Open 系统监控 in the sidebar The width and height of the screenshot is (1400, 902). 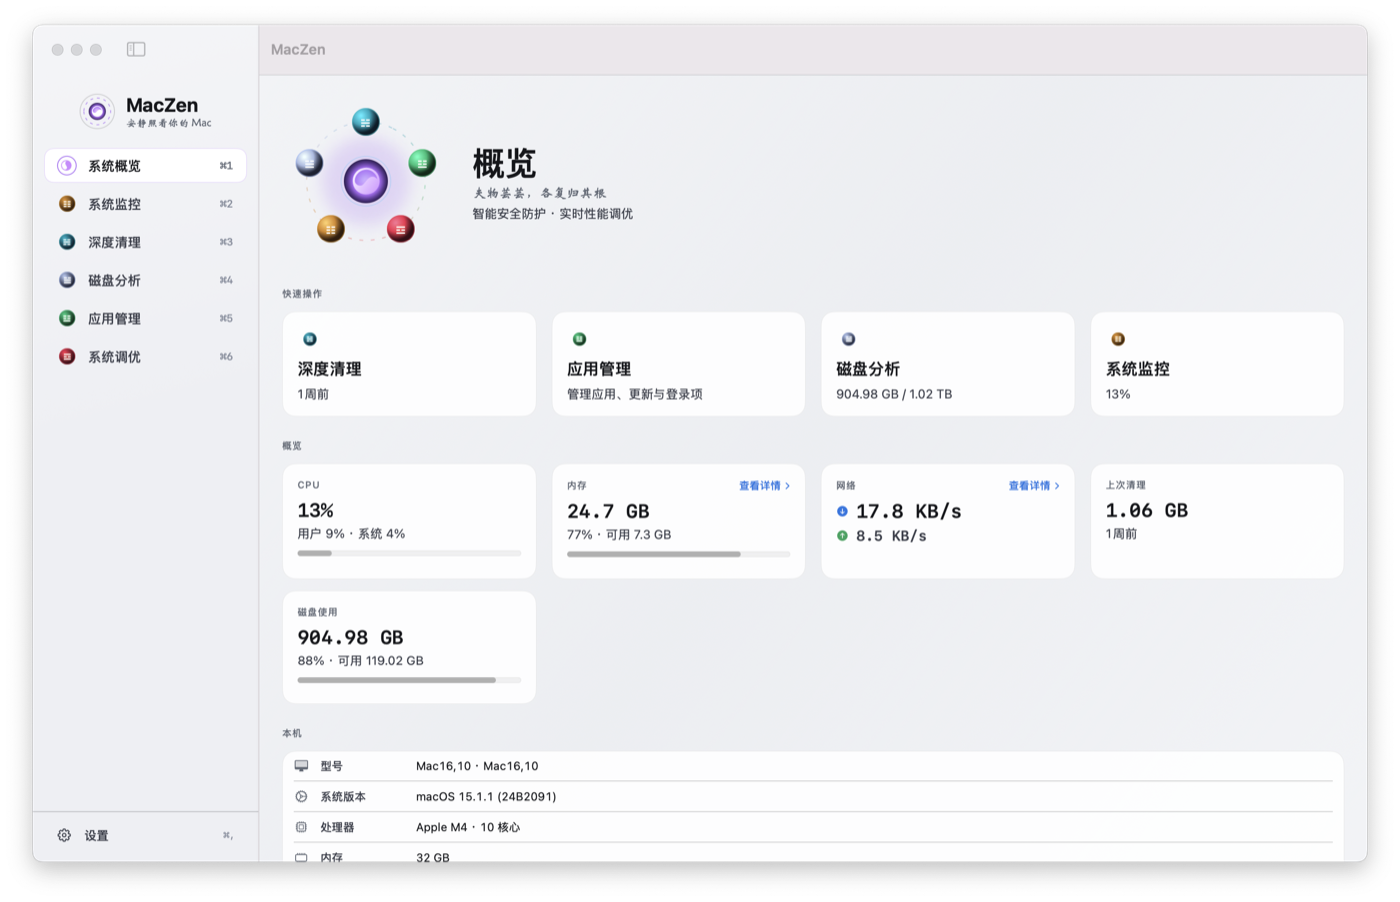coord(145,204)
